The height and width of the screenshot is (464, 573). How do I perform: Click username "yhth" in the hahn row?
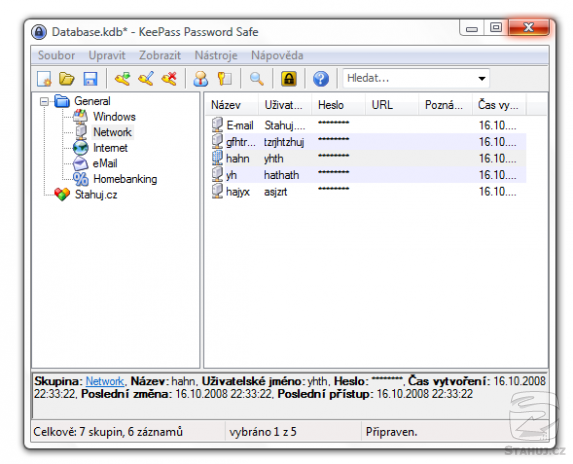[x=273, y=159]
